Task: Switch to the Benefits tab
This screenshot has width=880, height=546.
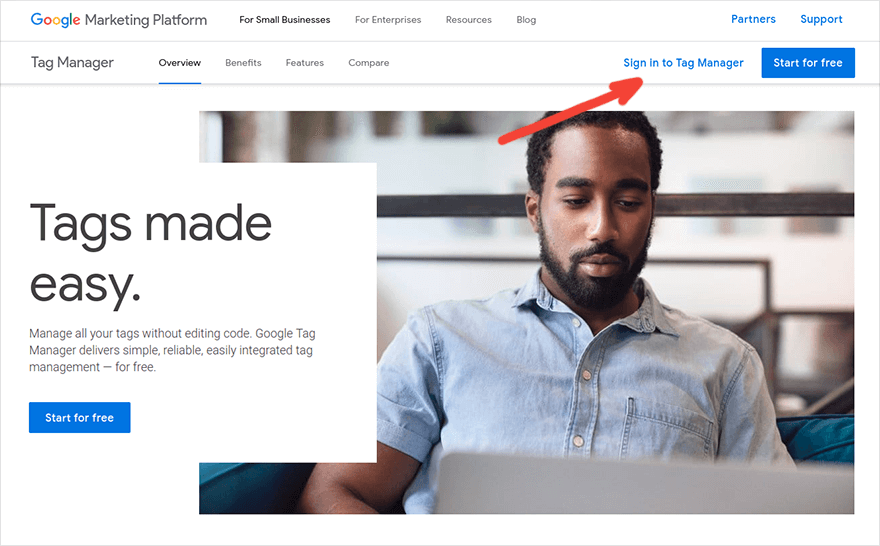Action: (243, 63)
